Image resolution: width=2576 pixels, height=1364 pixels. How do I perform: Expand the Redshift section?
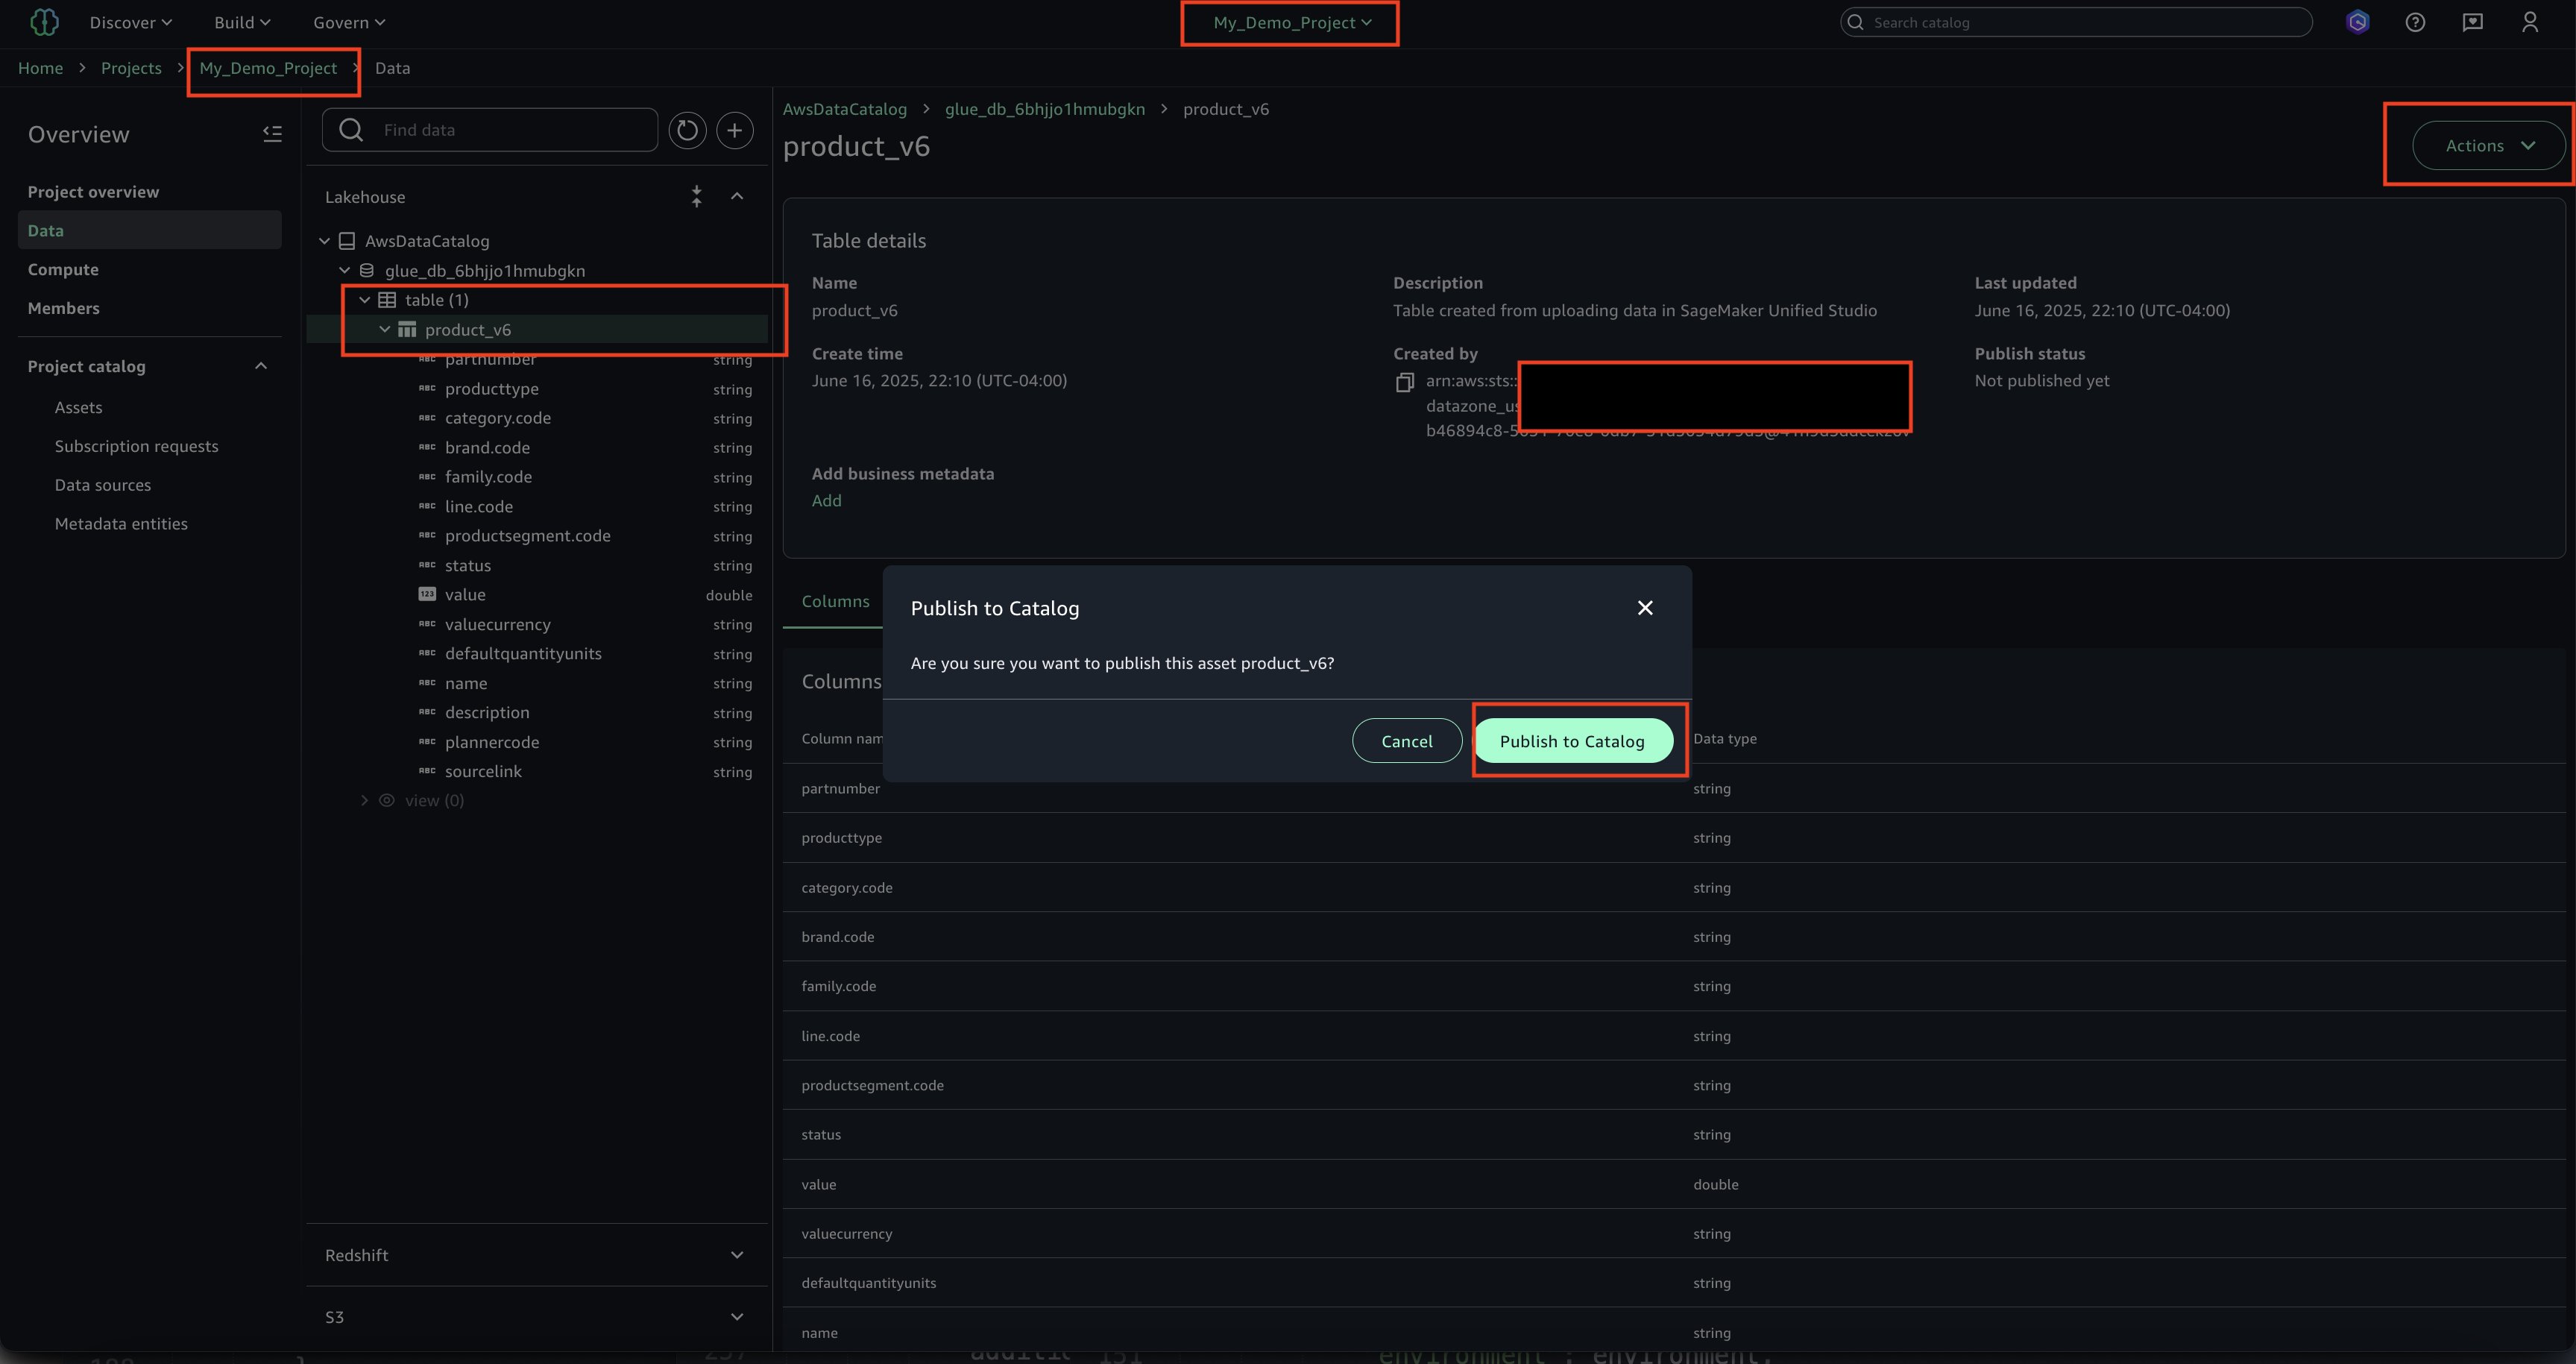(x=737, y=1255)
